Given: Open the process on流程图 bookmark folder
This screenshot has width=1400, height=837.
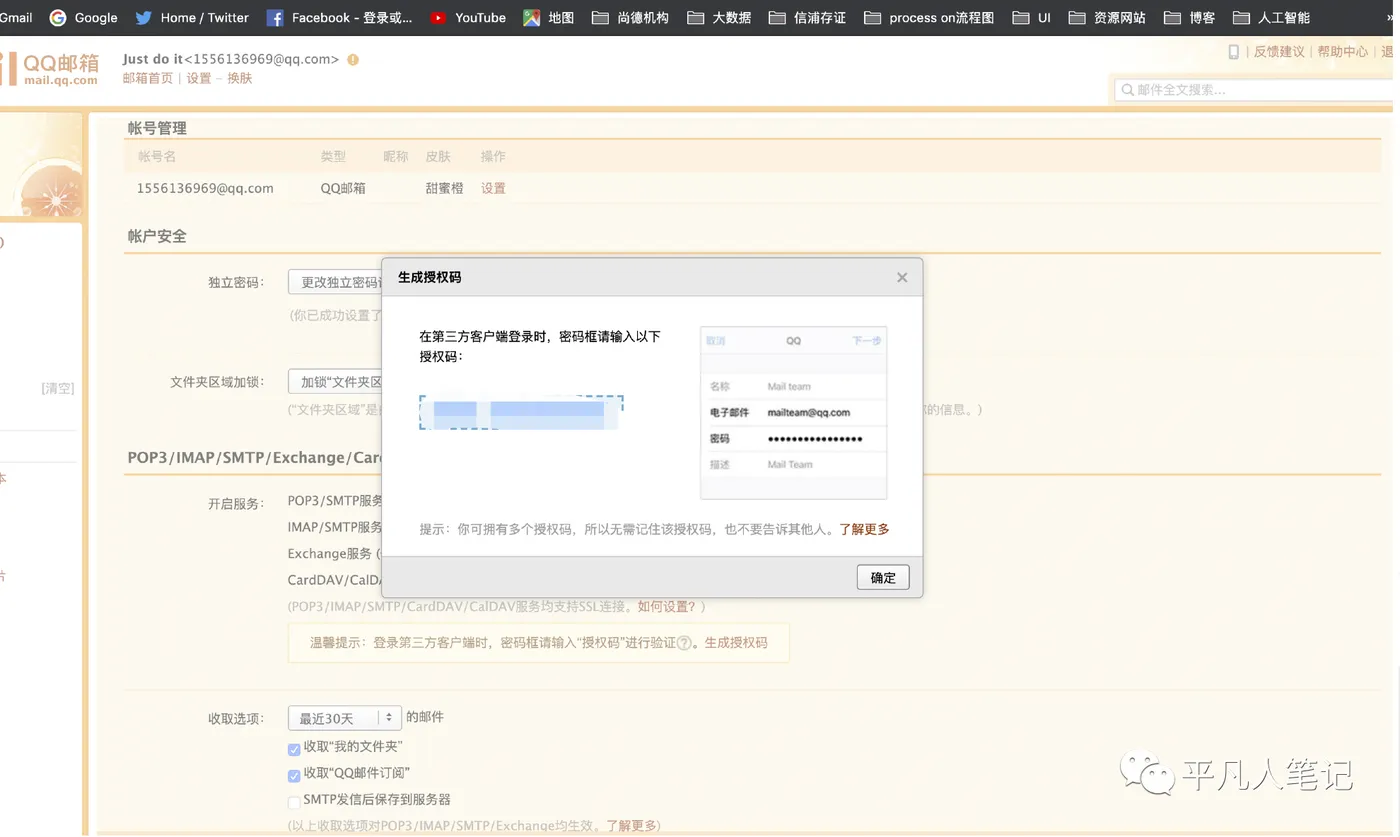Looking at the screenshot, I should pyautogui.click(x=929, y=17).
